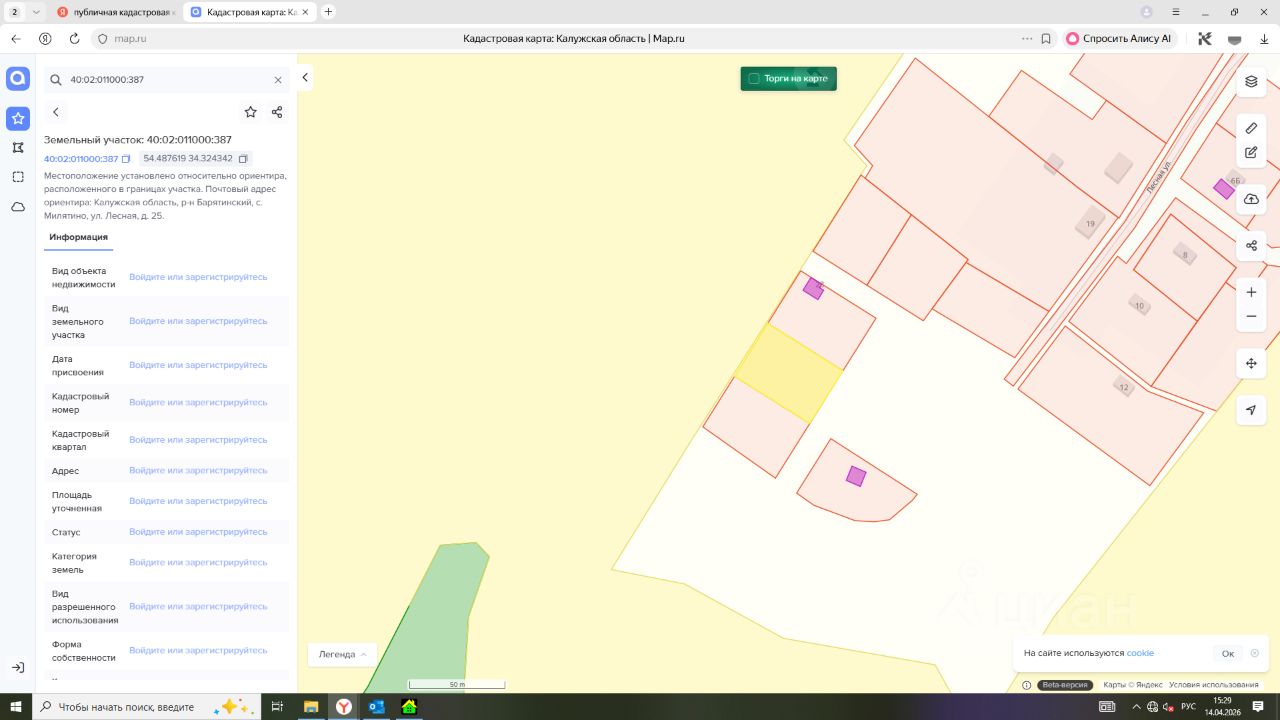The image size is (1280, 720).
Task: Open File Explorer from the taskbar
Action: pos(311,707)
